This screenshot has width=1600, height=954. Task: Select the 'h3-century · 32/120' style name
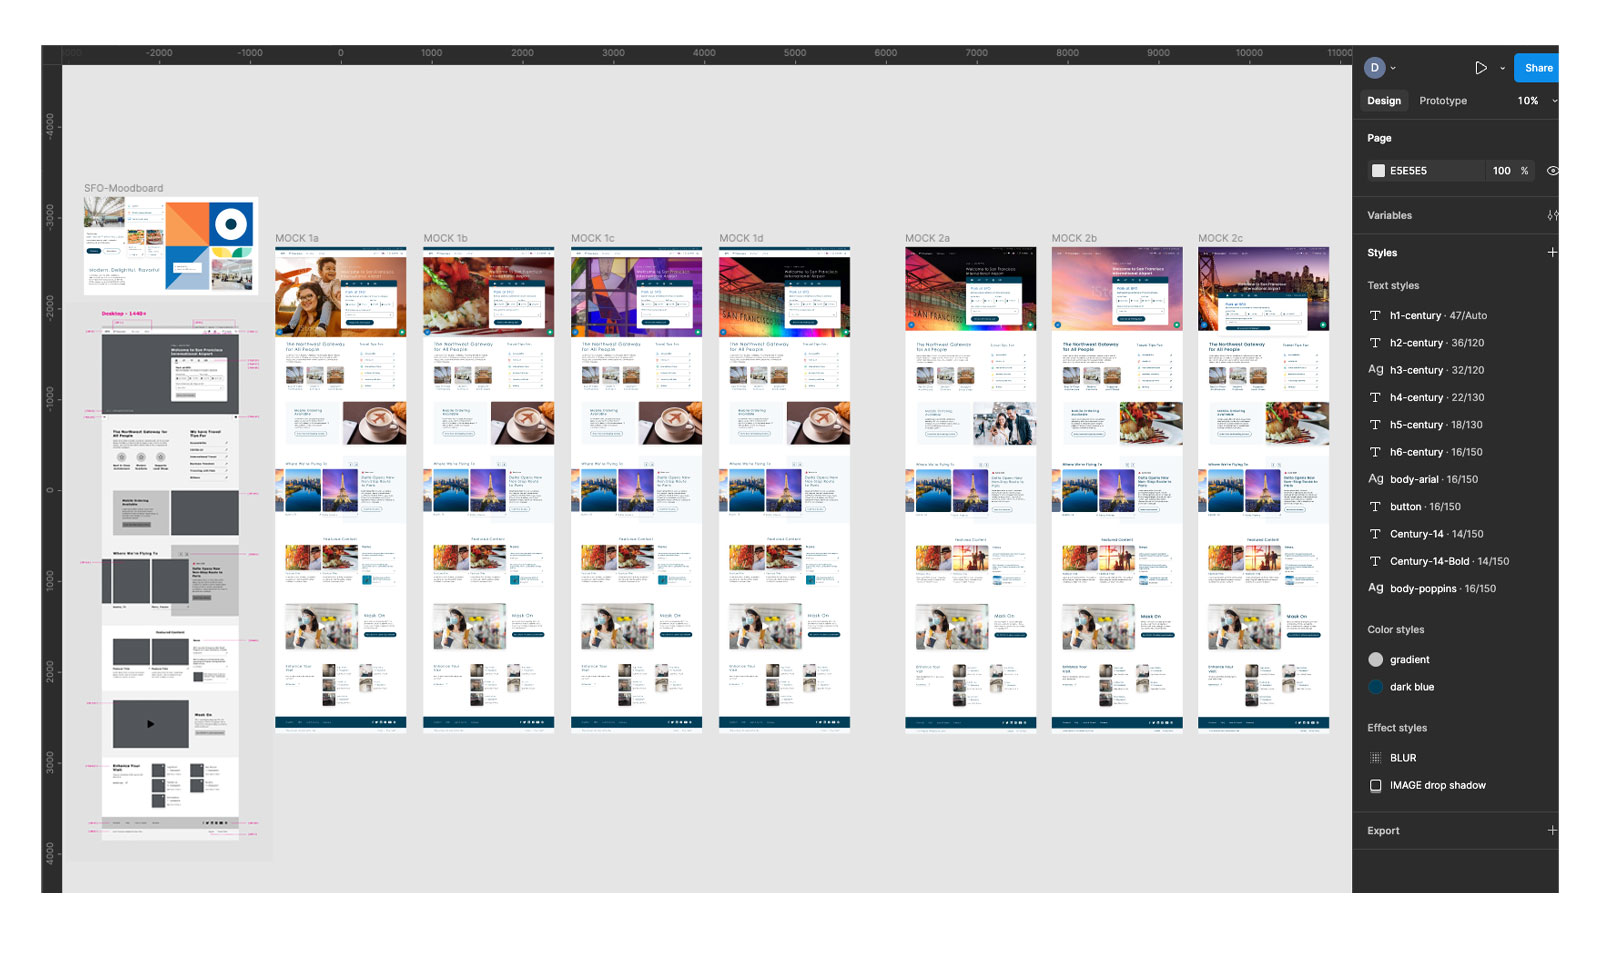pos(1437,370)
